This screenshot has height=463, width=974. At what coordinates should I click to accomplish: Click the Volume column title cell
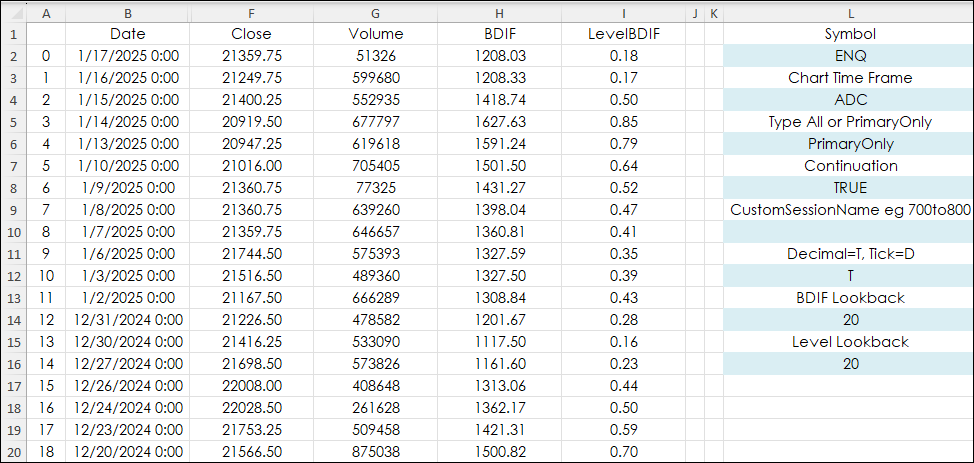point(376,33)
